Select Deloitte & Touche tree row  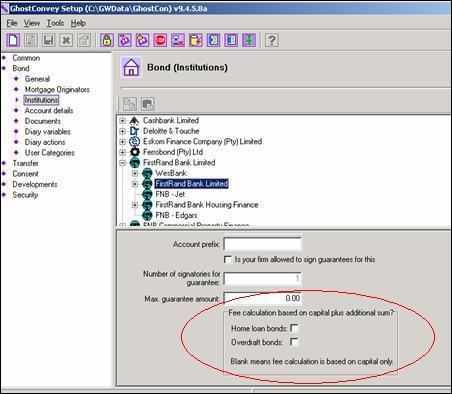coord(171,131)
